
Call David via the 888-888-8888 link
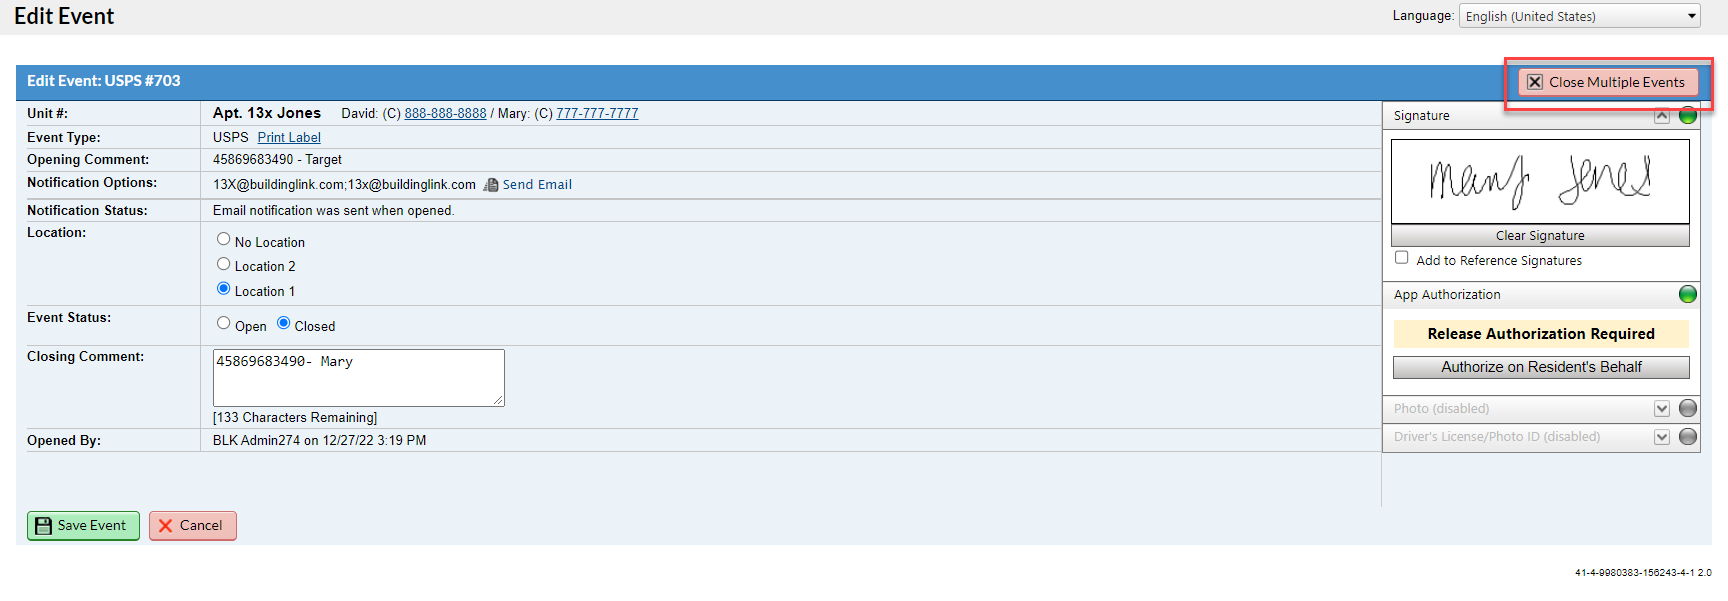click(x=444, y=113)
